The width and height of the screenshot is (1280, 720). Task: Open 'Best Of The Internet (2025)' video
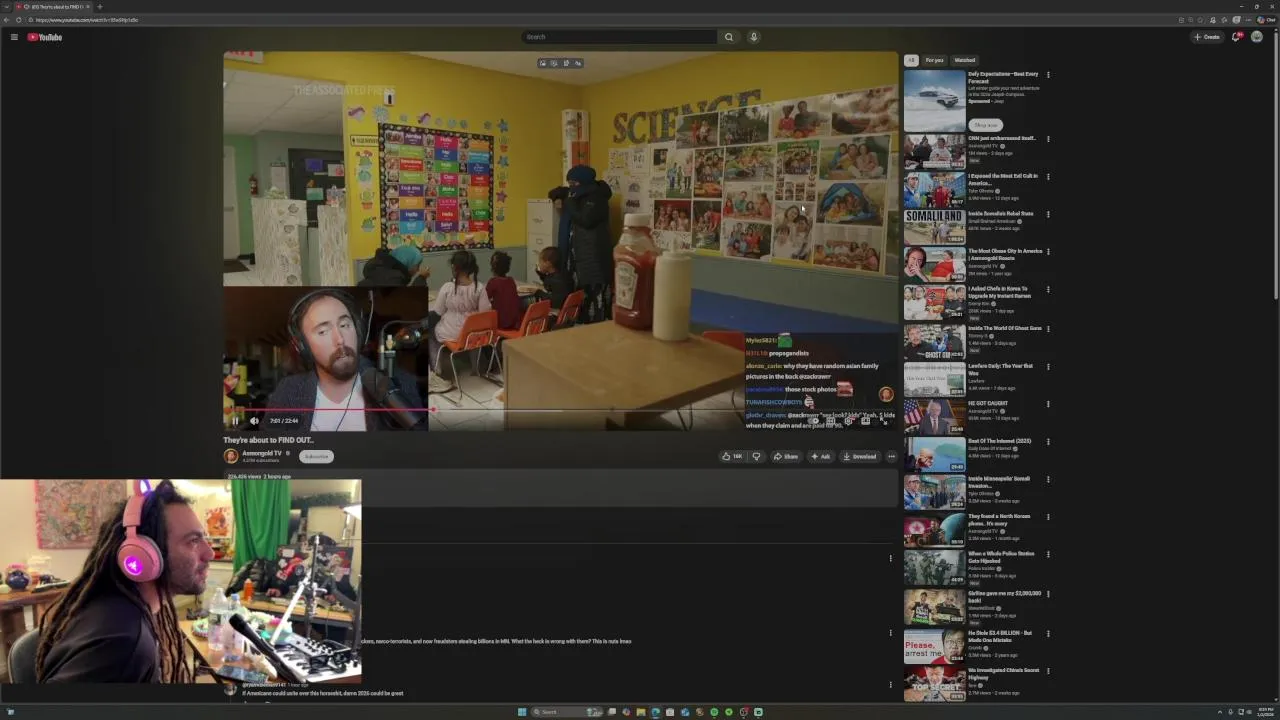pos(999,441)
